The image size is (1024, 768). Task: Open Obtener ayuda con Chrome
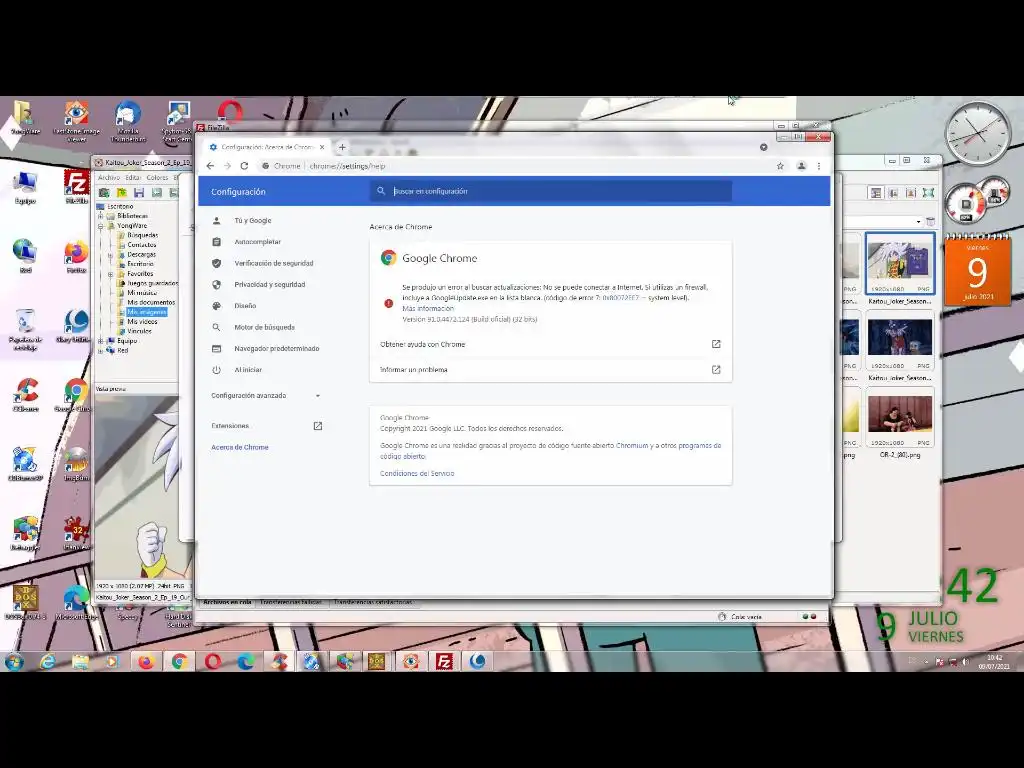pyautogui.click(x=551, y=344)
